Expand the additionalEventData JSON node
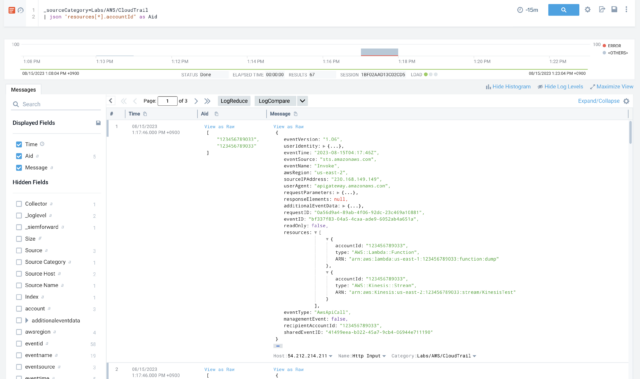Screen dimensions: 640x379 point(343,206)
